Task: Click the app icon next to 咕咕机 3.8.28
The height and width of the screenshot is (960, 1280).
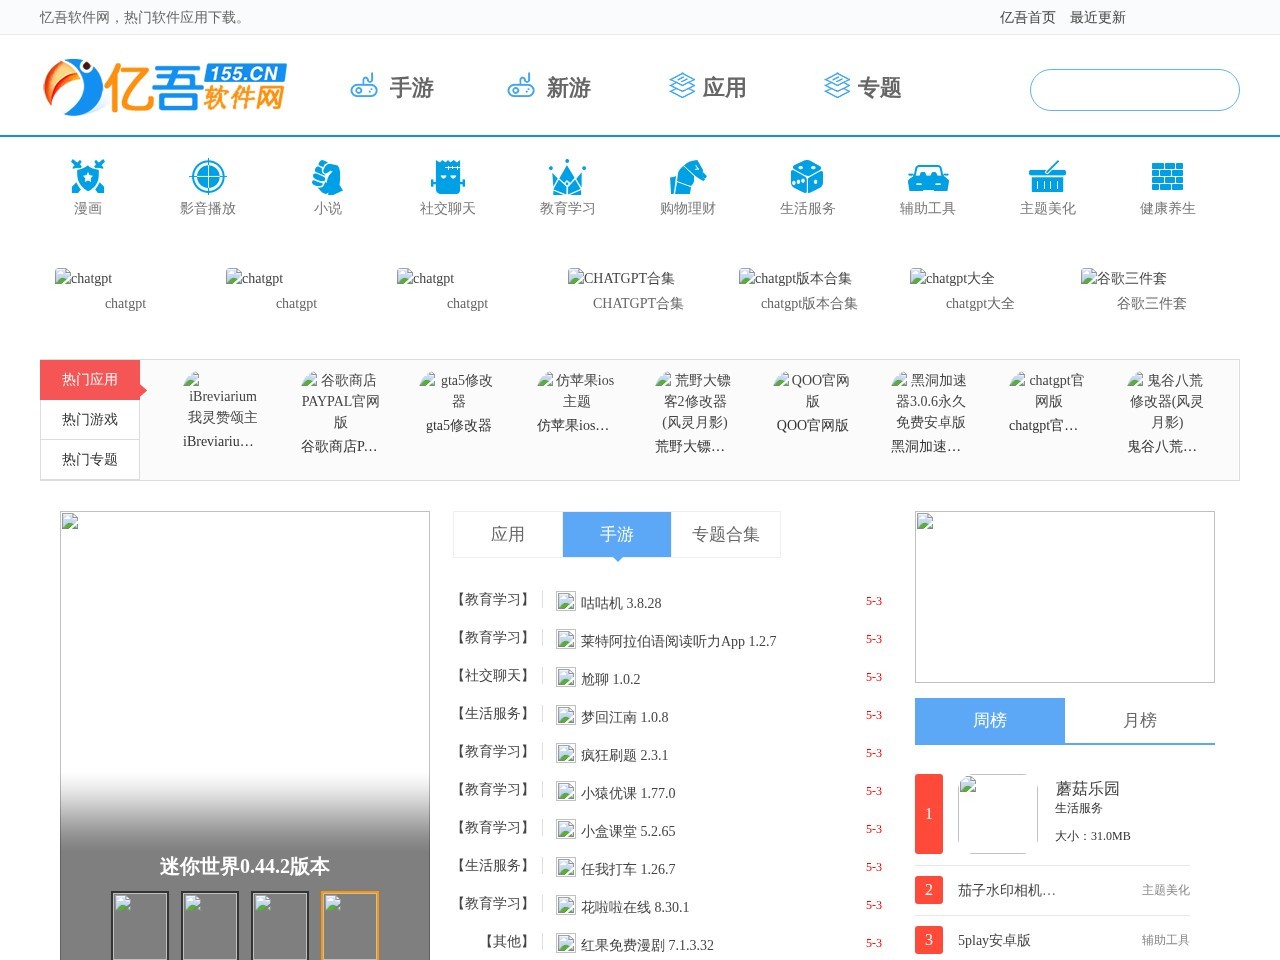Action: pyautogui.click(x=566, y=601)
